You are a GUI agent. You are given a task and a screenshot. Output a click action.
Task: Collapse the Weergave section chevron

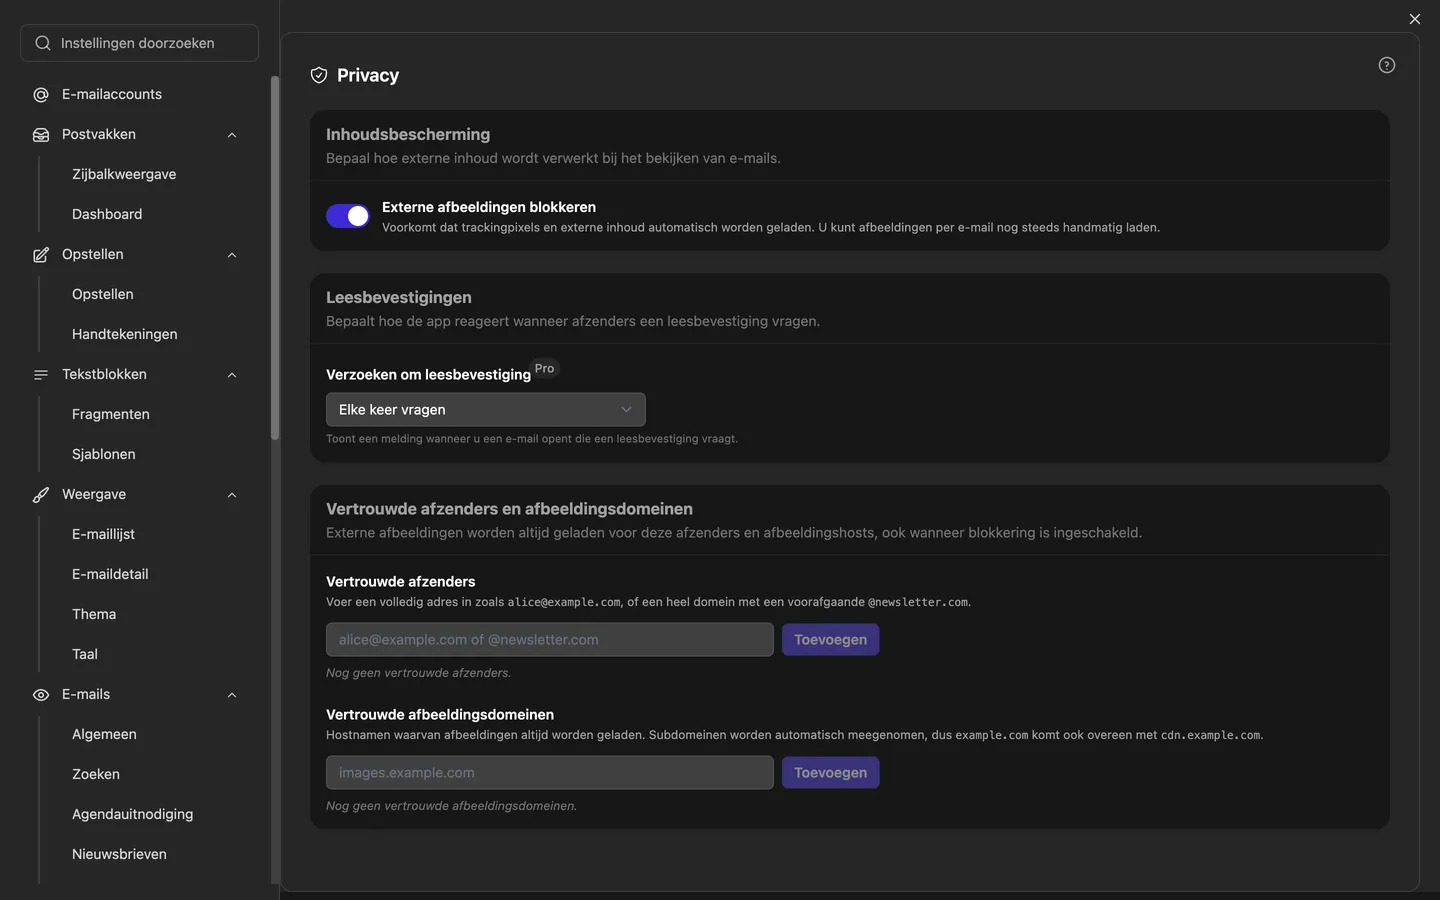tap(232, 495)
